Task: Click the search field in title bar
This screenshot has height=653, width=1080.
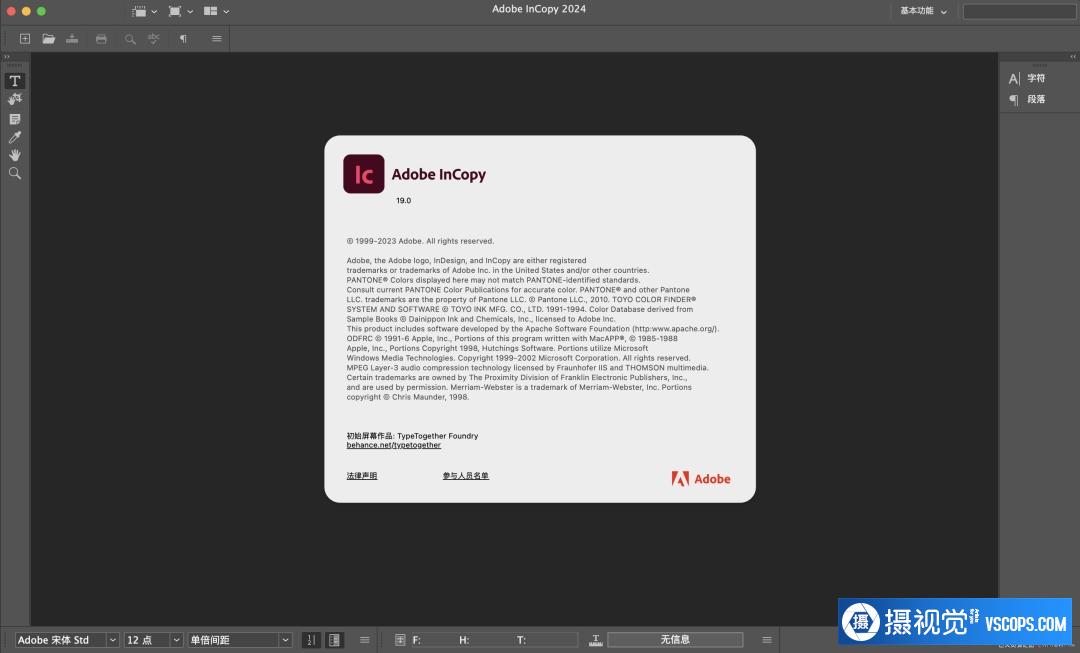Action: tap(1019, 11)
